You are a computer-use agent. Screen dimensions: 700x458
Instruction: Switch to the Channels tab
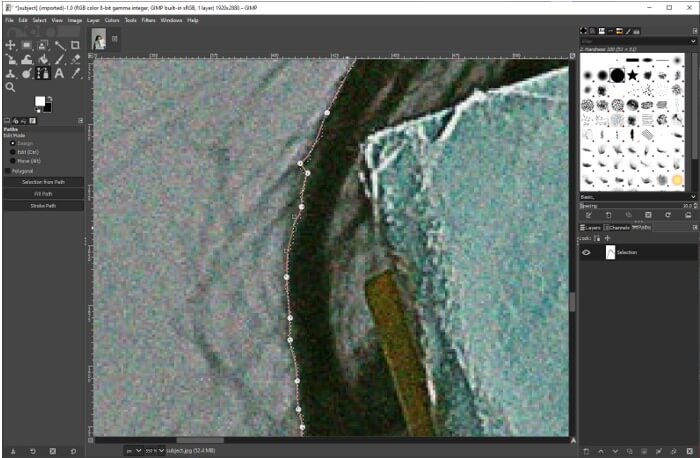pyautogui.click(x=617, y=228)
